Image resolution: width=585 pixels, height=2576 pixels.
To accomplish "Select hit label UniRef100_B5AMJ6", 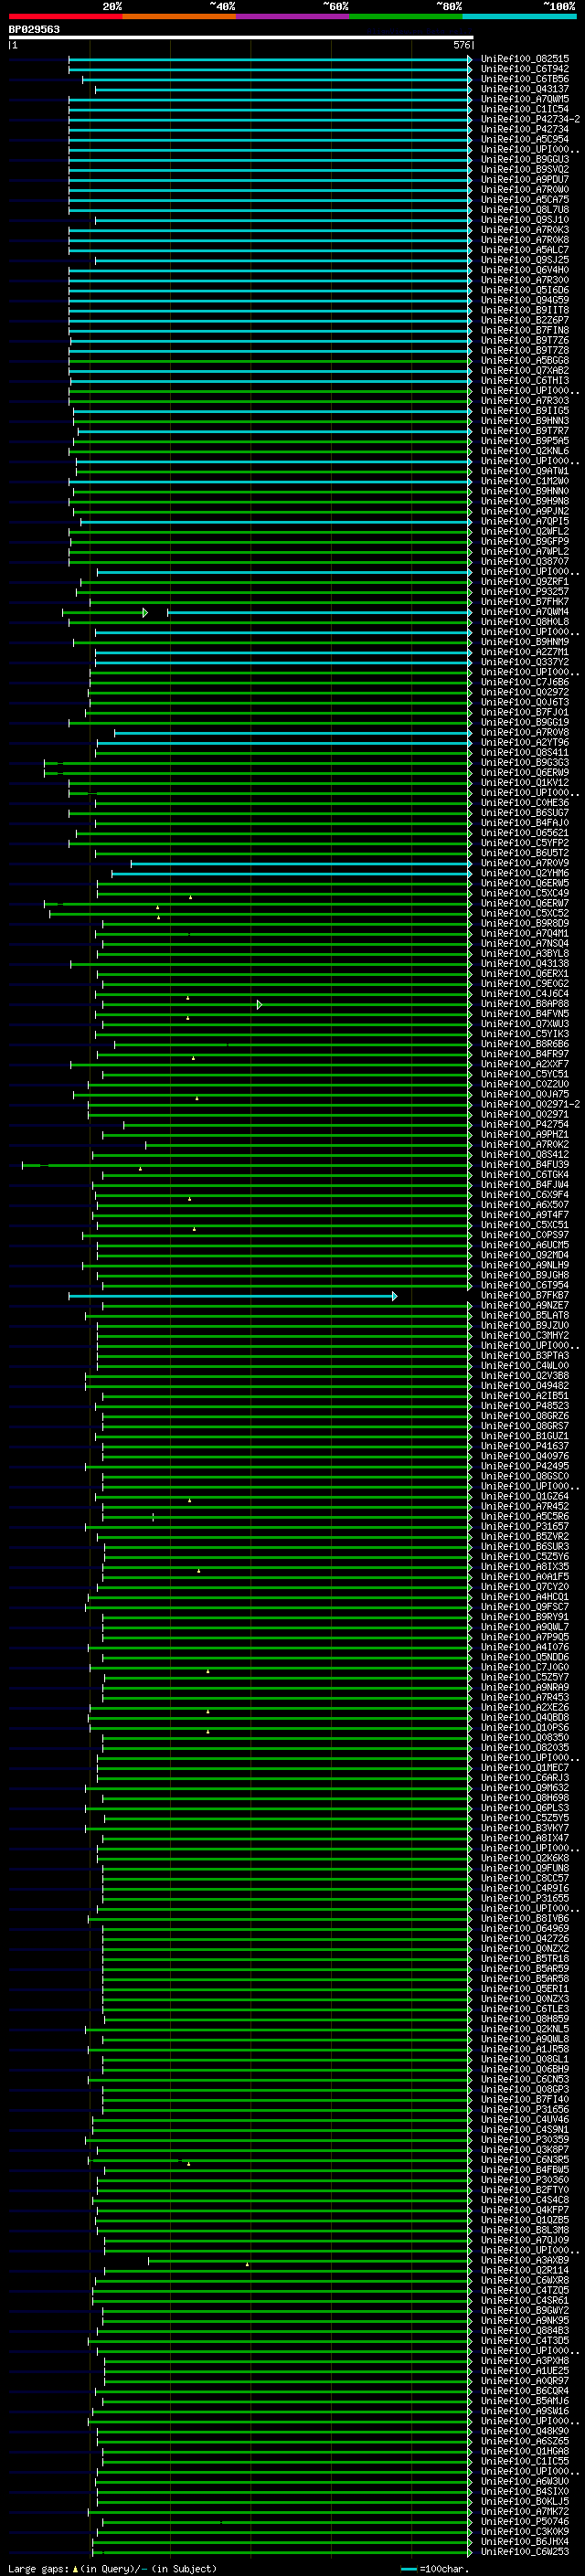I will pyautogui.click(x=525, y=2401).
